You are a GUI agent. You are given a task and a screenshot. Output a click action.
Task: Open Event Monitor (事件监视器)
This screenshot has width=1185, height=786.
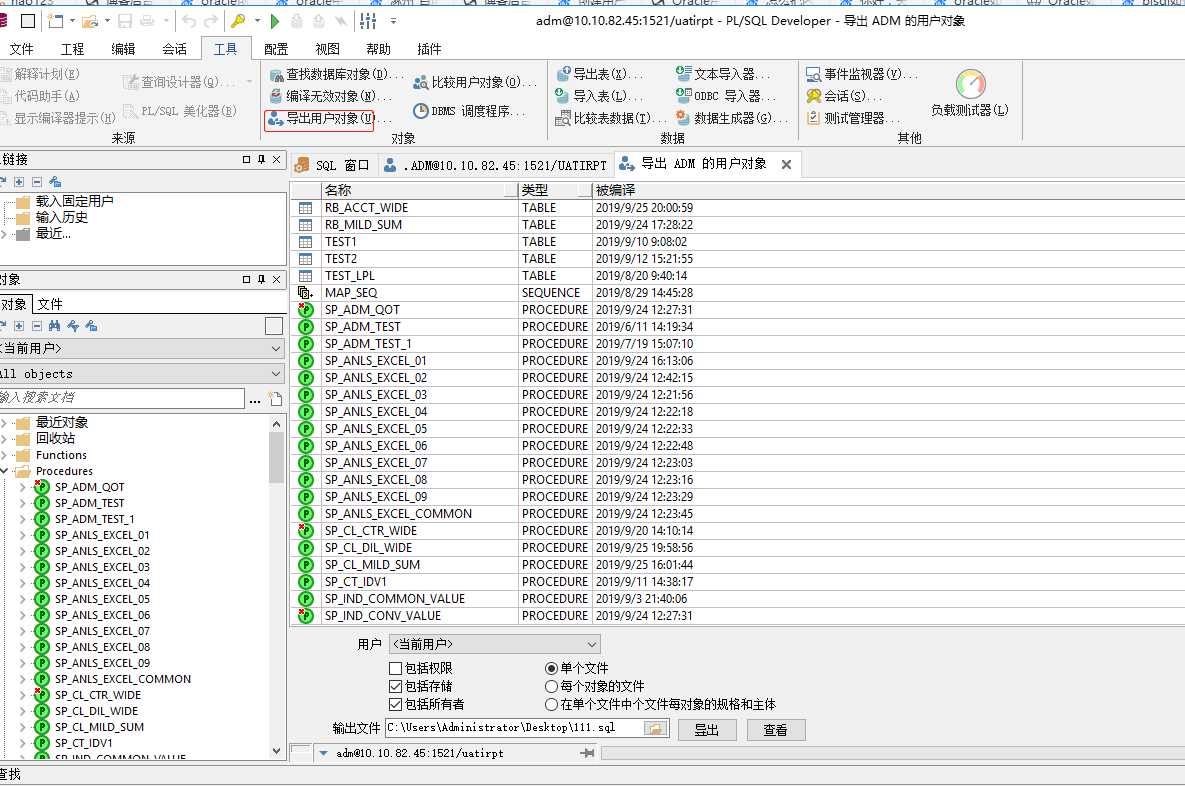862,74
